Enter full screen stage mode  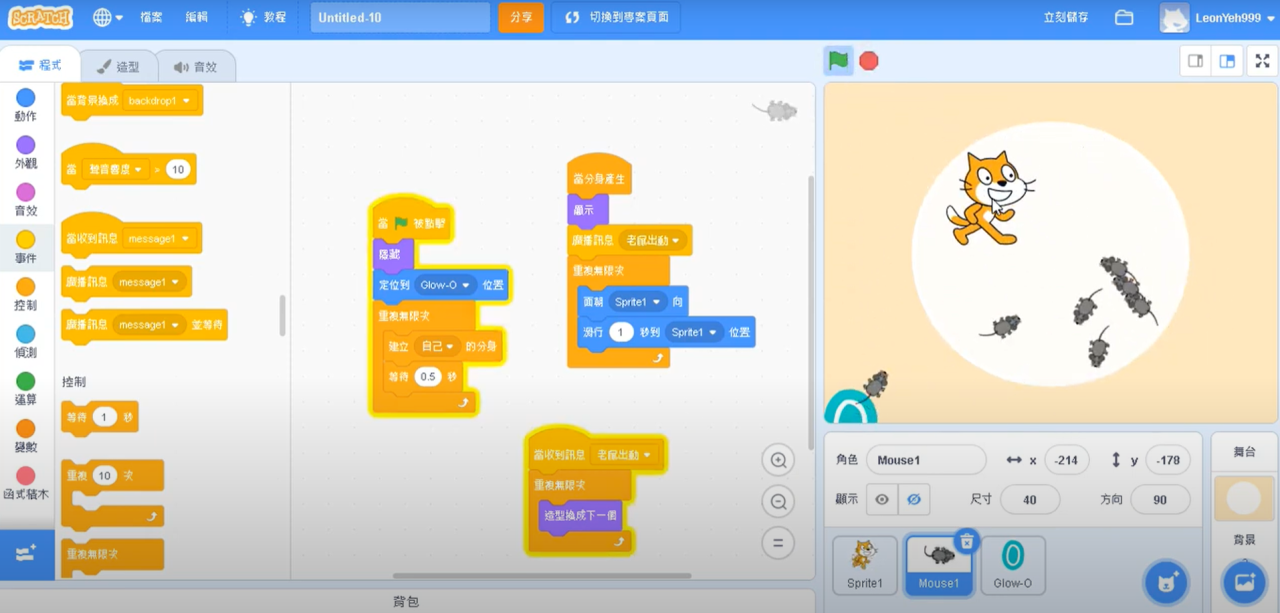(1262, 61)
